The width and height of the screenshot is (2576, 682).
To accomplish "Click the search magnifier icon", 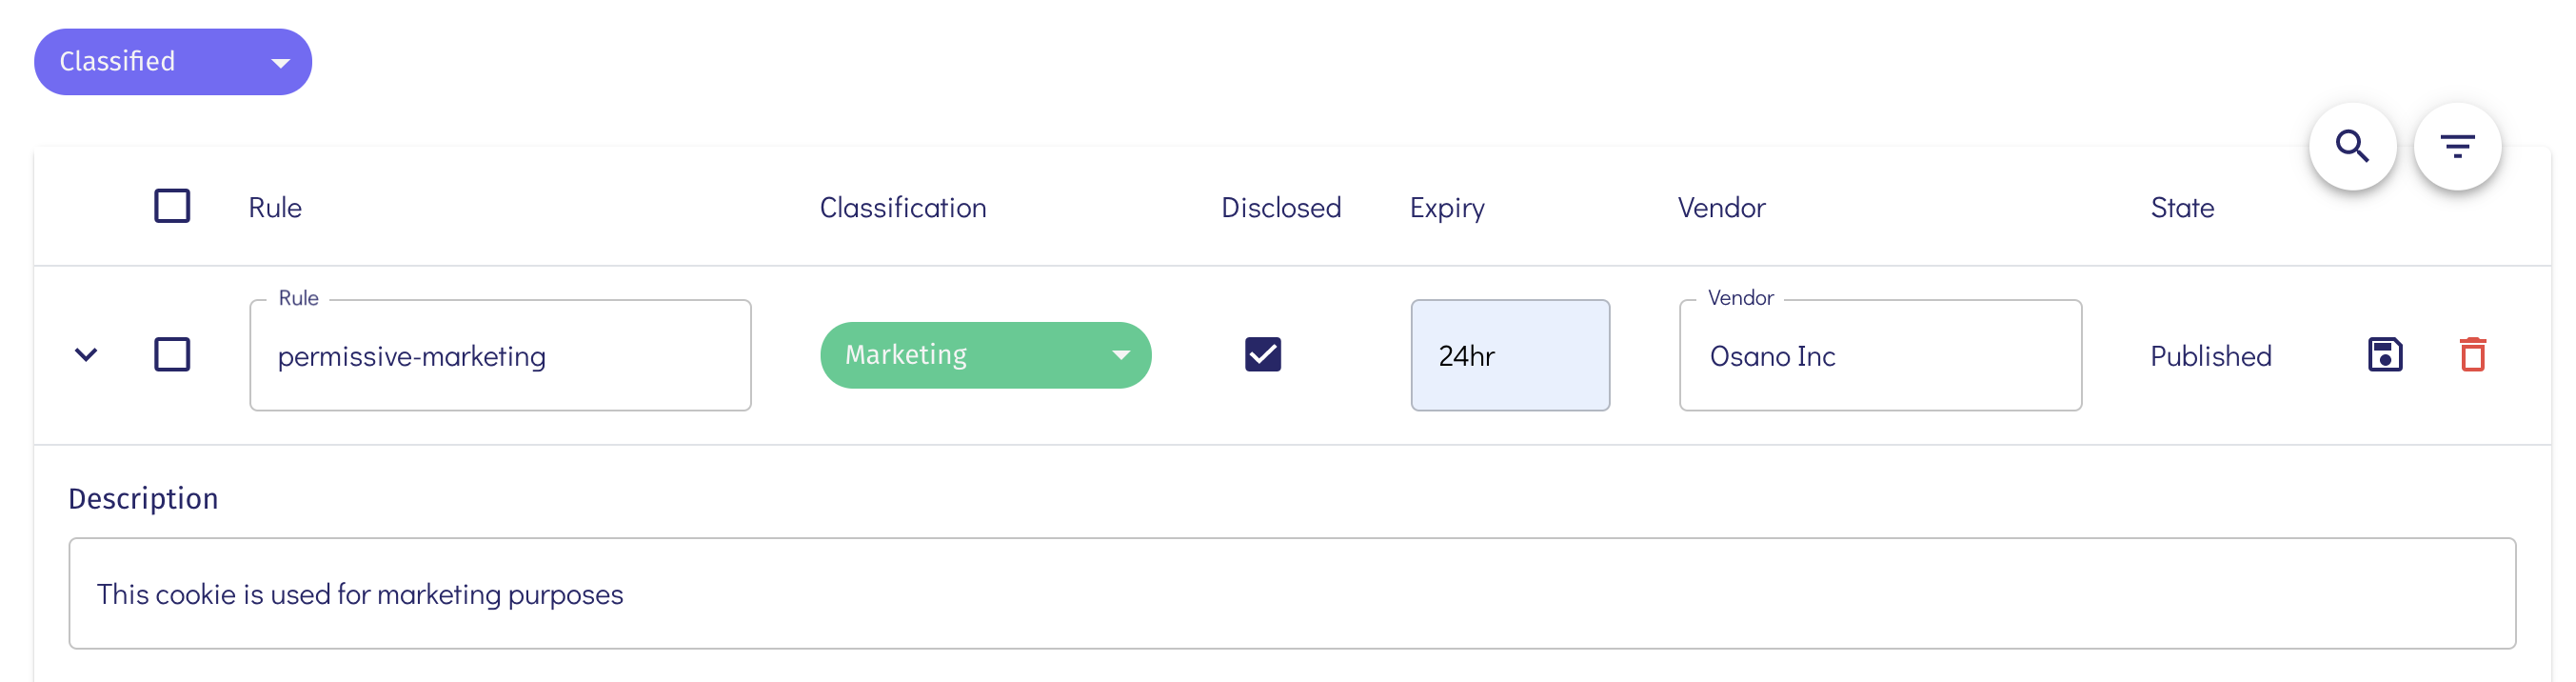I will [2352, 147].
